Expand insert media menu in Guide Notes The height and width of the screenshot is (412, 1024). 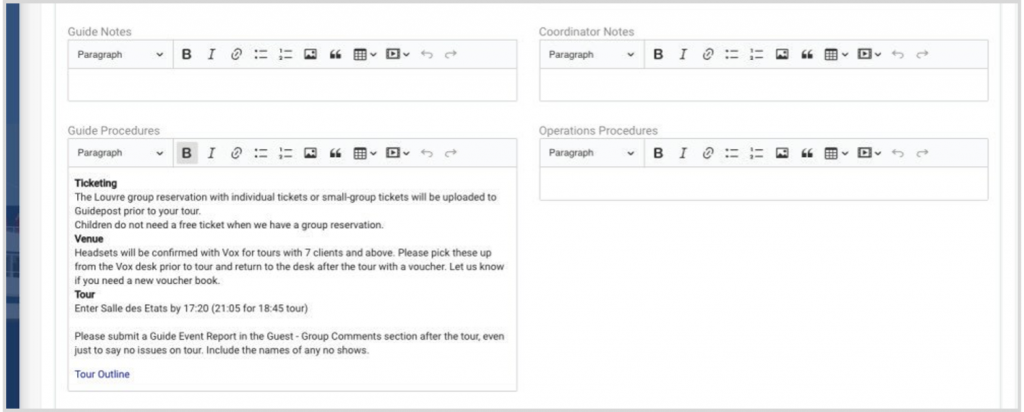(397, 54)
